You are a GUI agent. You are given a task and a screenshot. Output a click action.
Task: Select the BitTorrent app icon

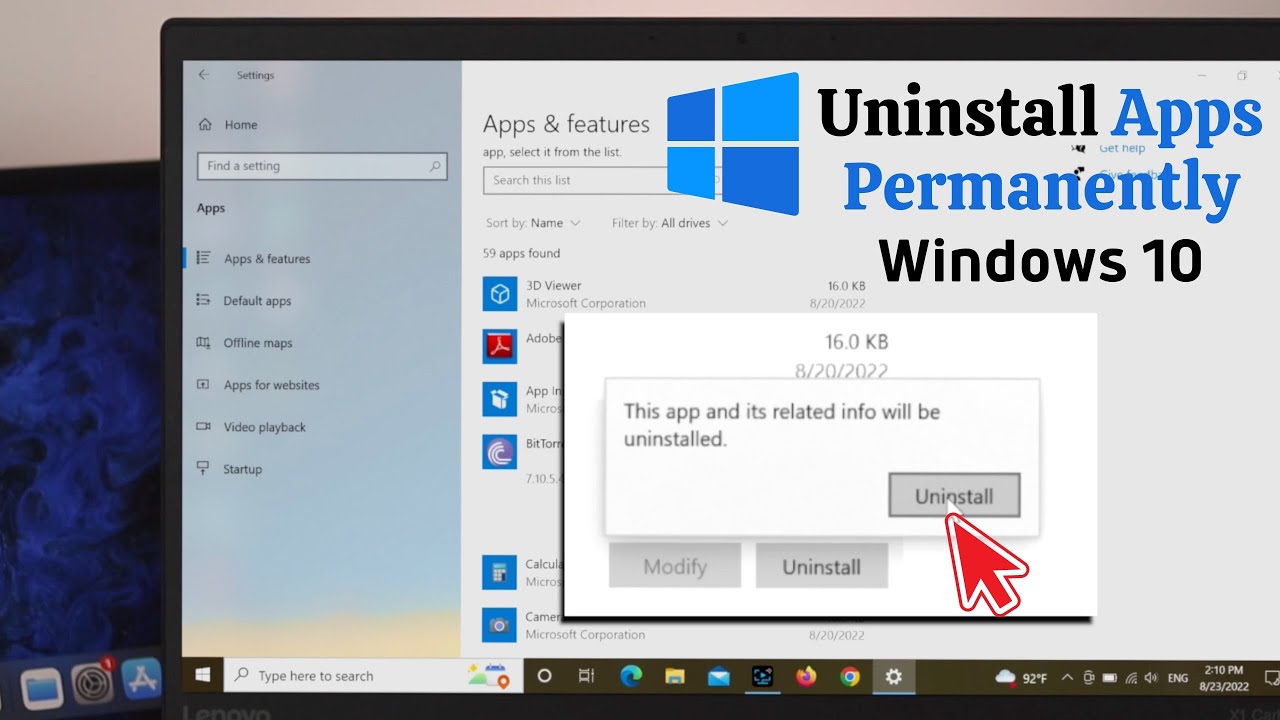pos(499,451)
